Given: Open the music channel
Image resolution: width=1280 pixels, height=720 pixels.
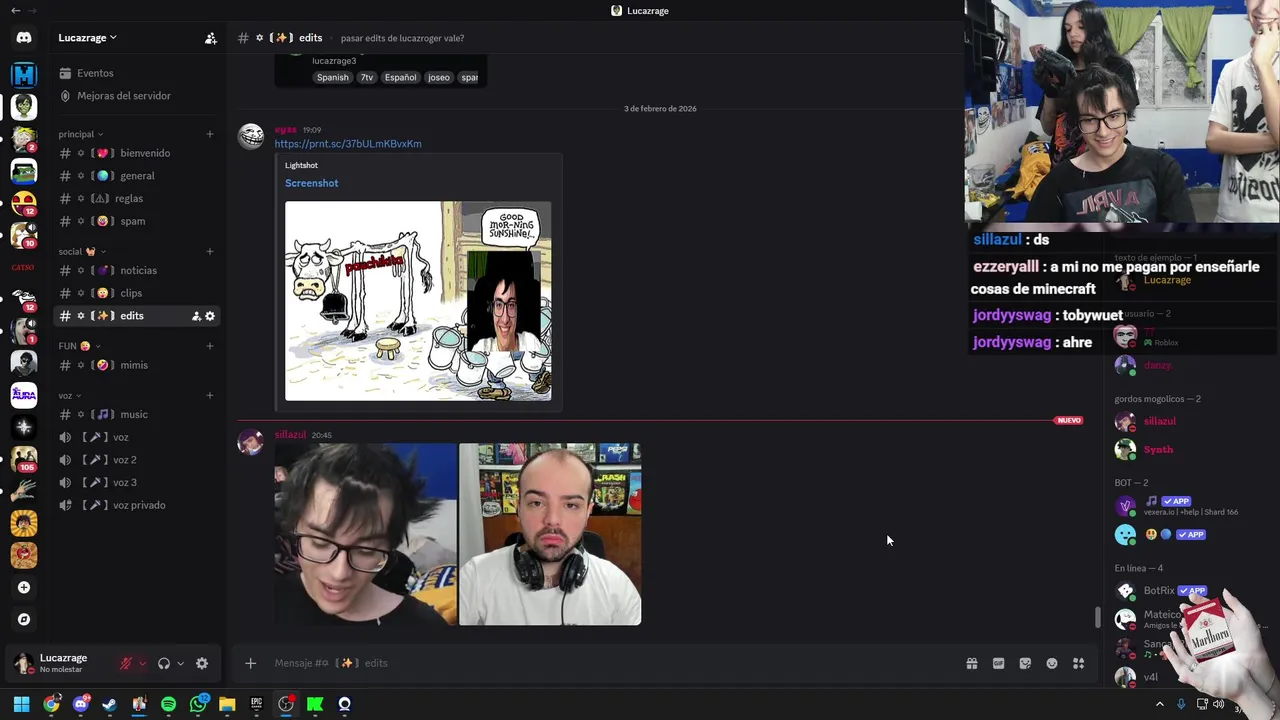Looking at the screenshot, I should click(137, 414).
